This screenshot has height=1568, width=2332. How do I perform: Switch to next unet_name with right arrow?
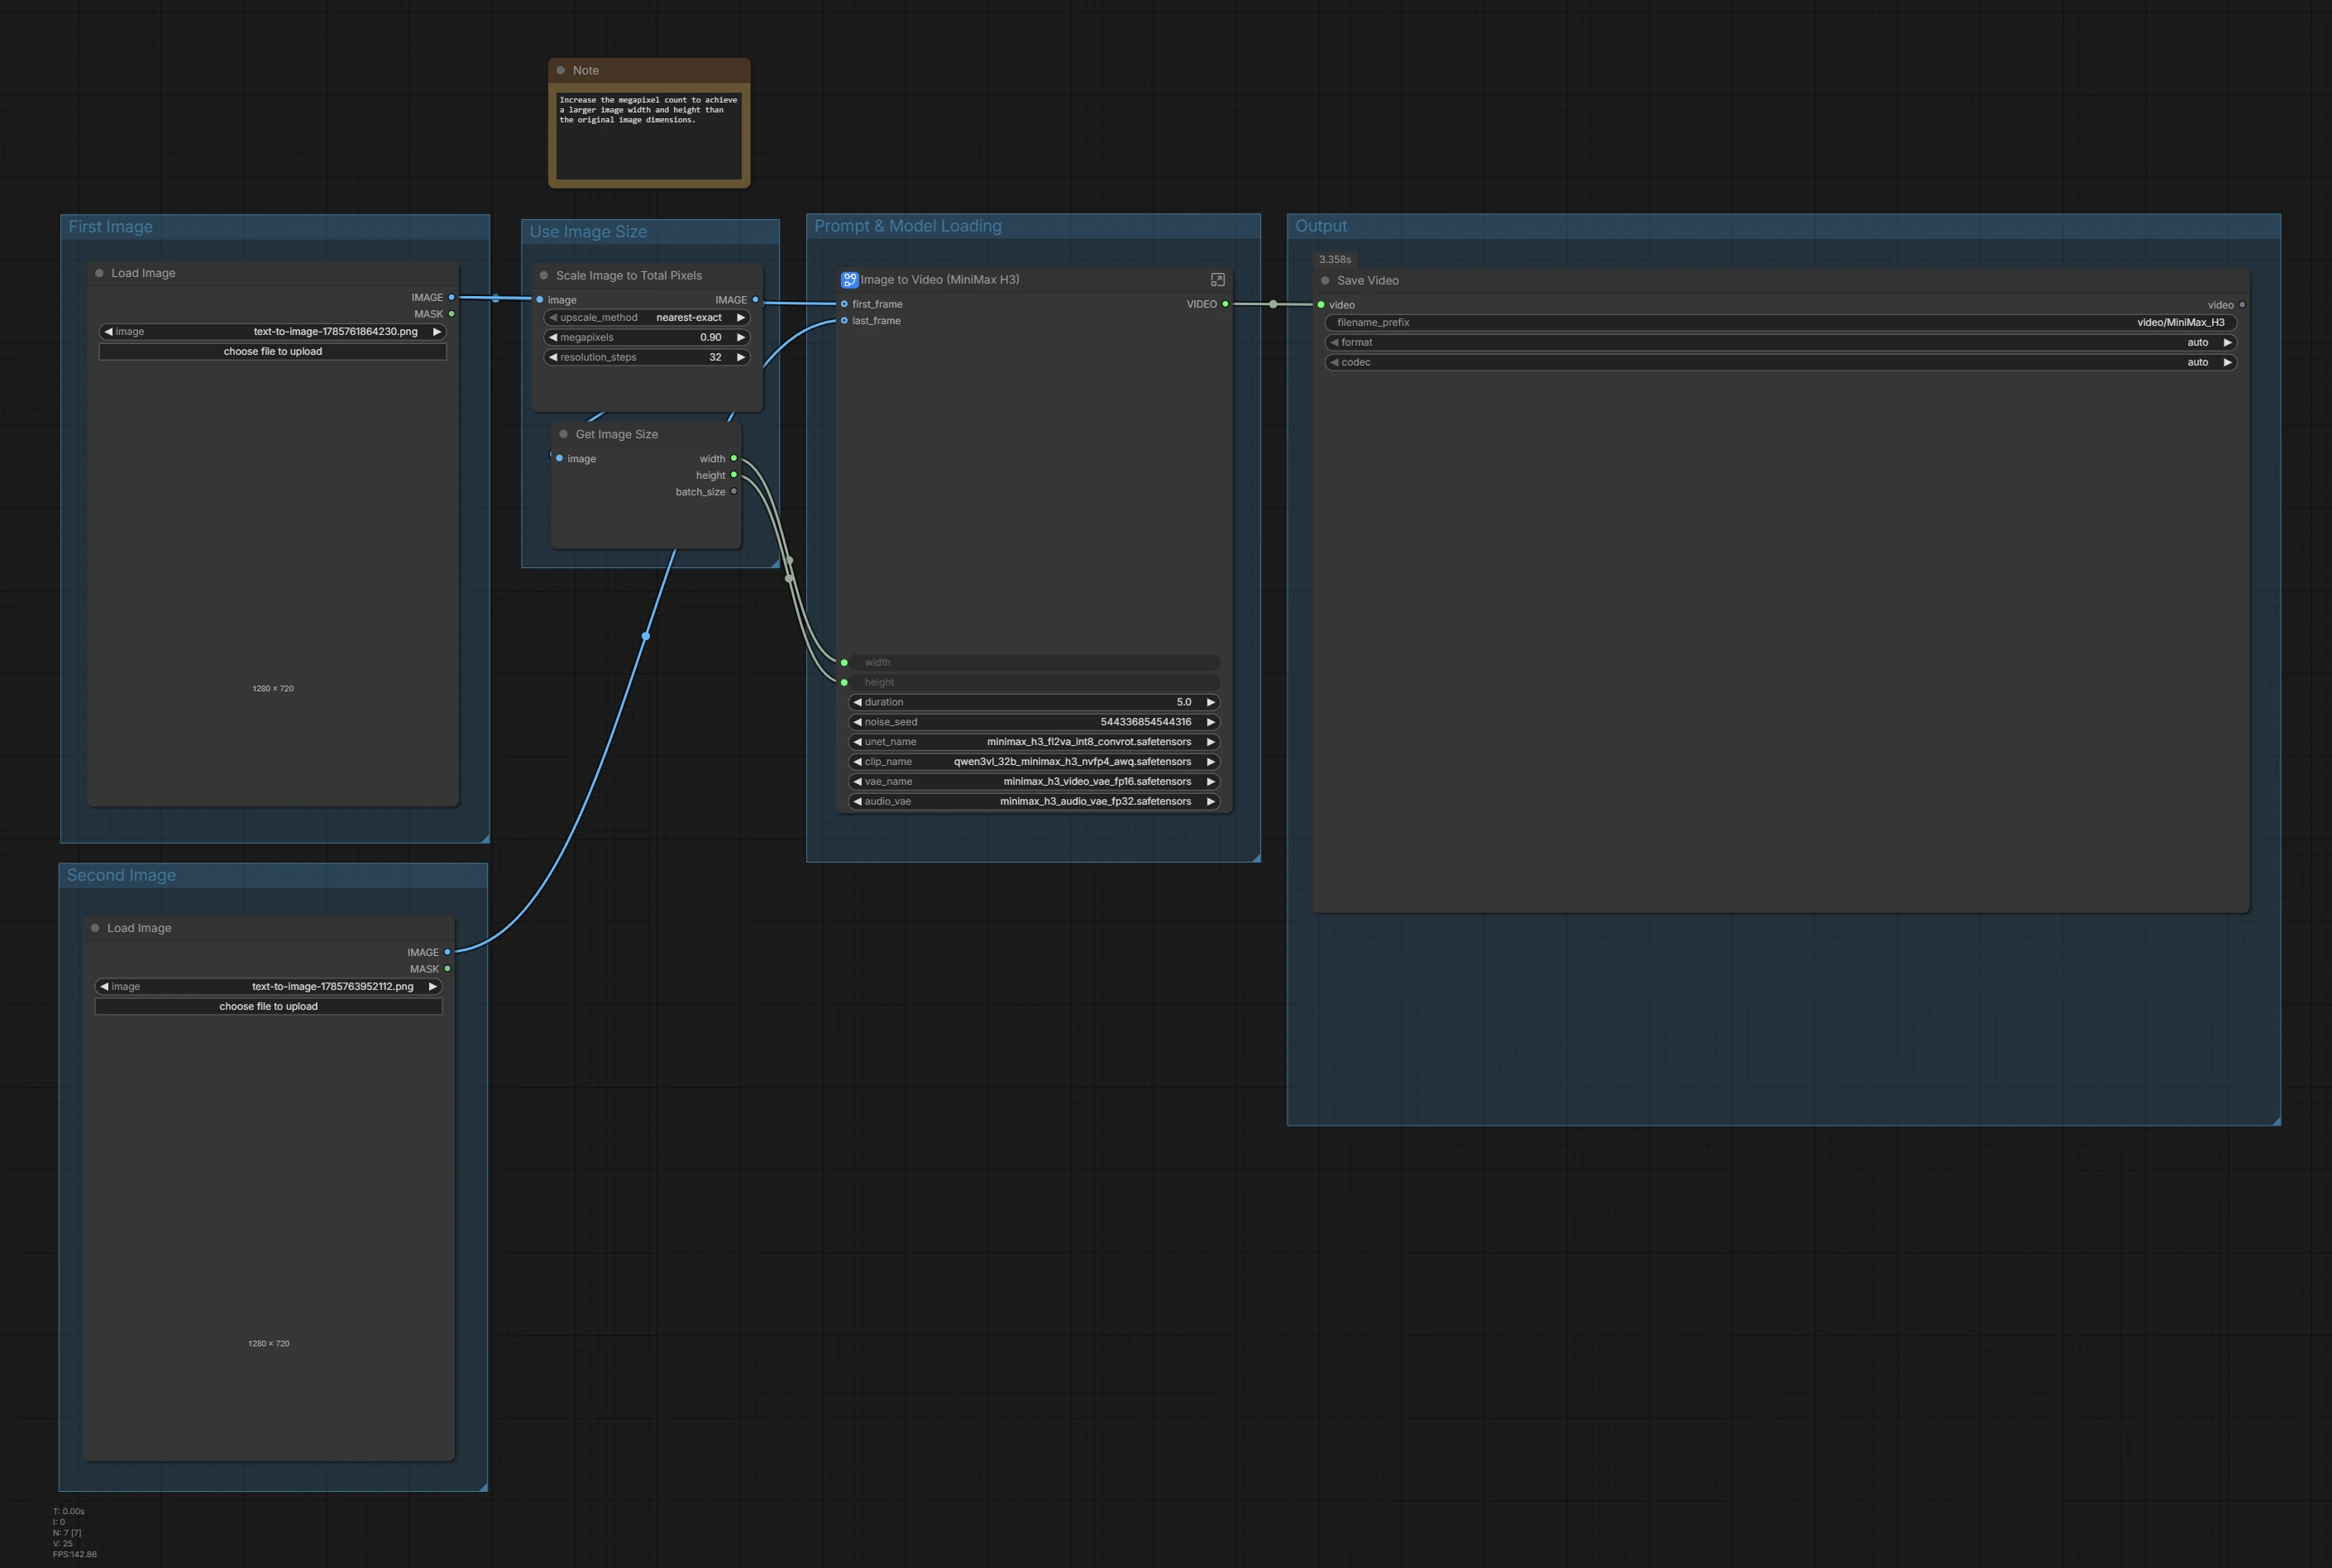[x=1211, y=742]
